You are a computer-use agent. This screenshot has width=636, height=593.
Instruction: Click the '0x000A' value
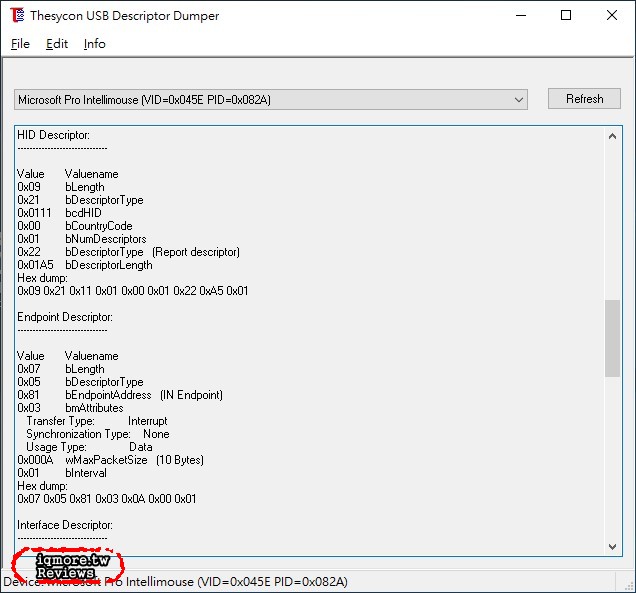pos(35,460)
